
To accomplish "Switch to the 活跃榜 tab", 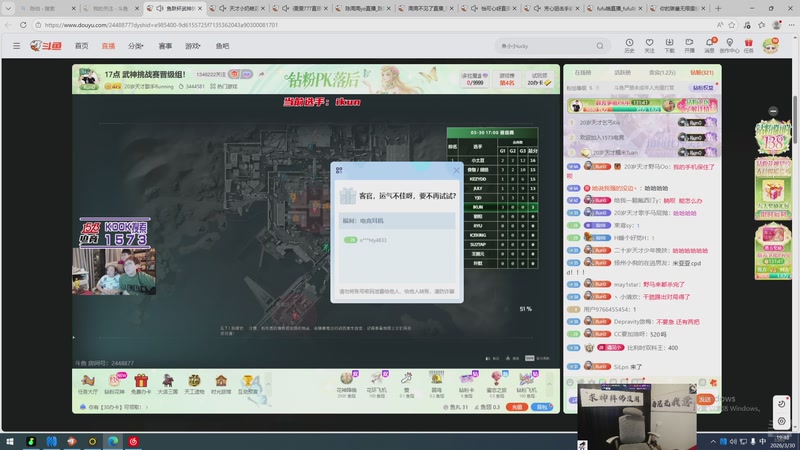I will [622, 72].
